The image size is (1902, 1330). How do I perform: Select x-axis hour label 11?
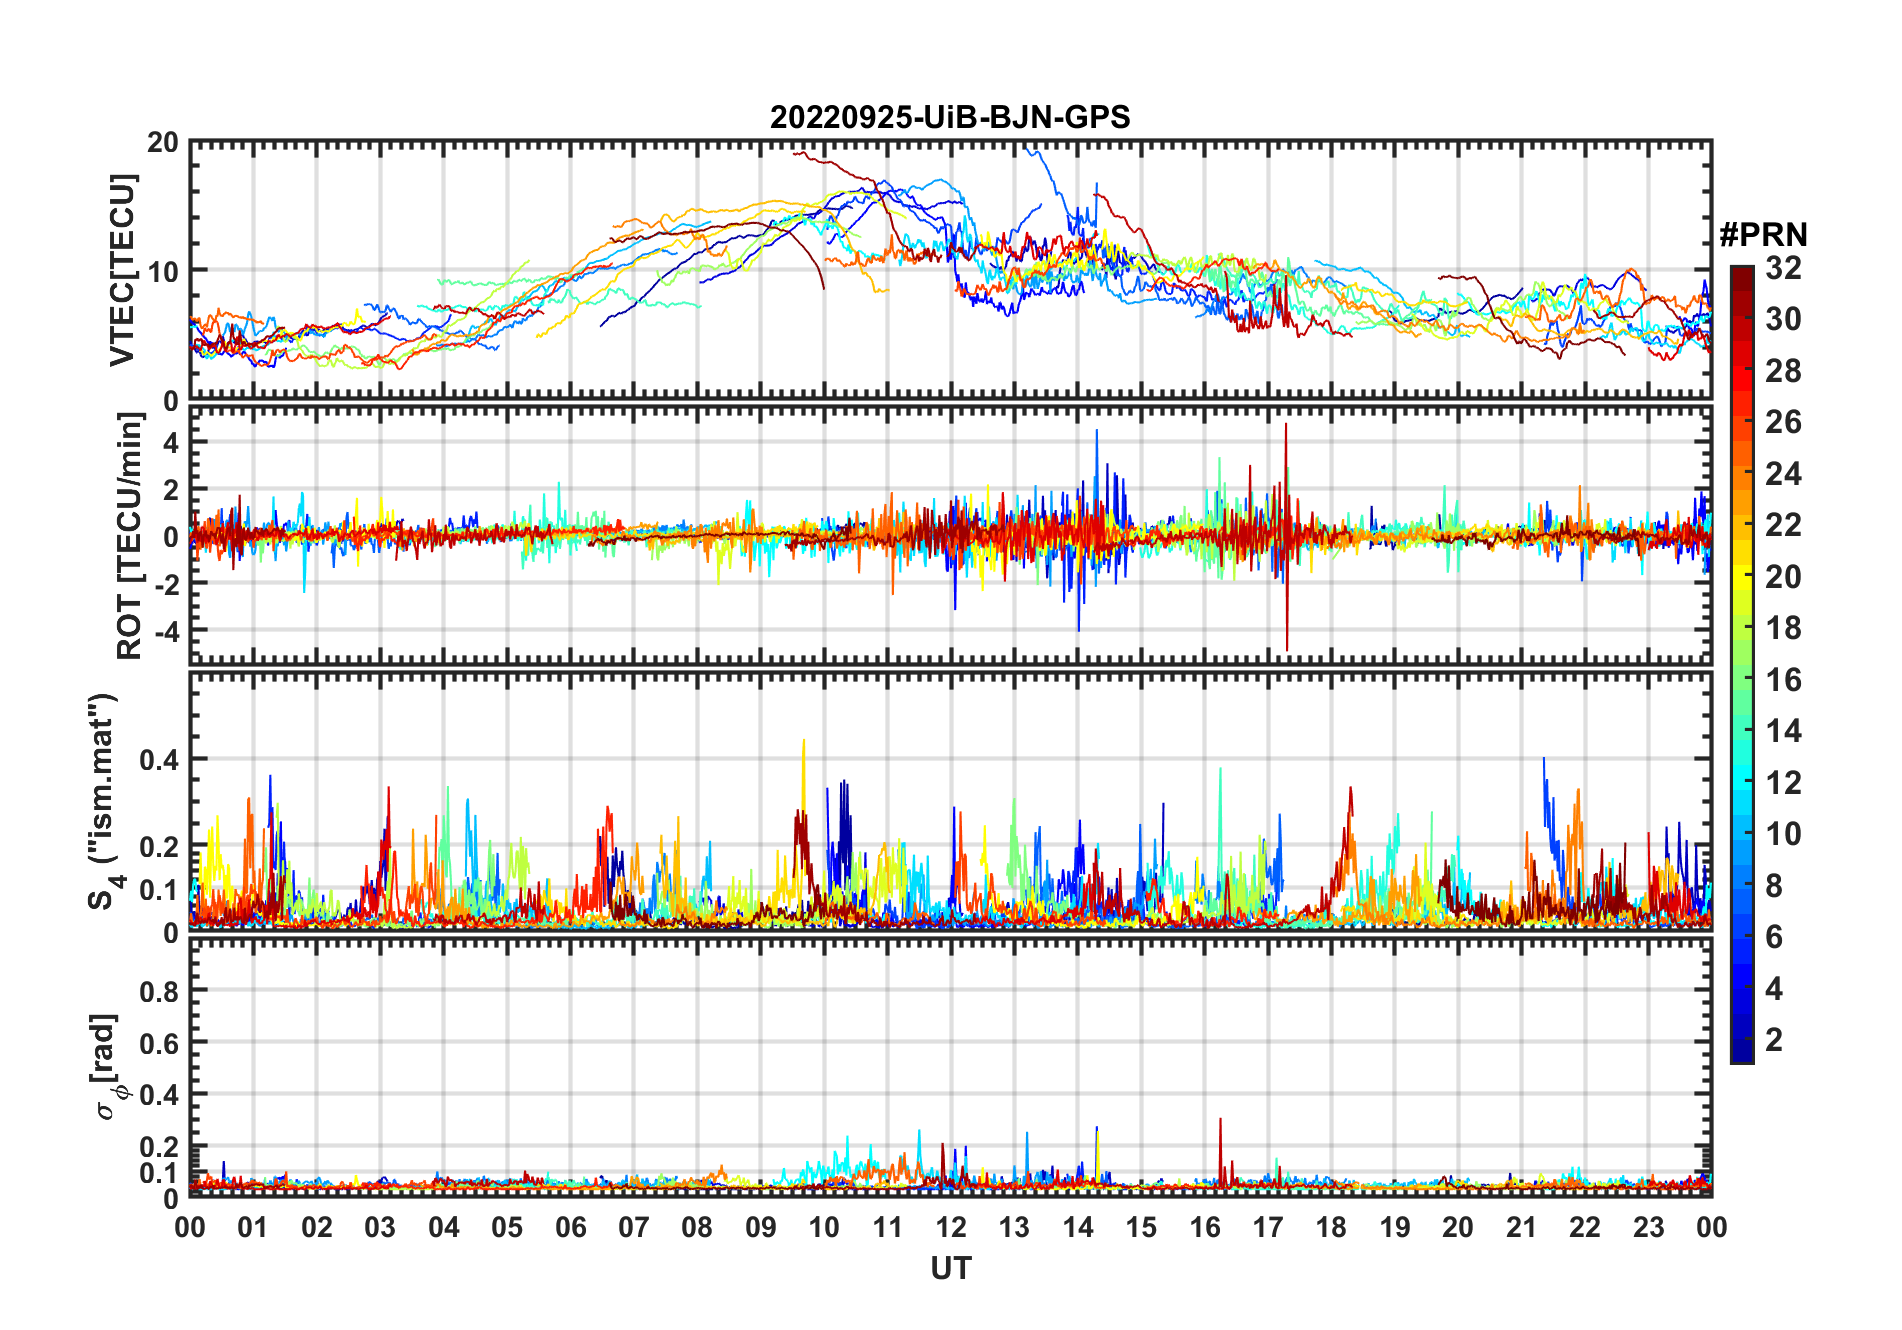click(887, 1227)
